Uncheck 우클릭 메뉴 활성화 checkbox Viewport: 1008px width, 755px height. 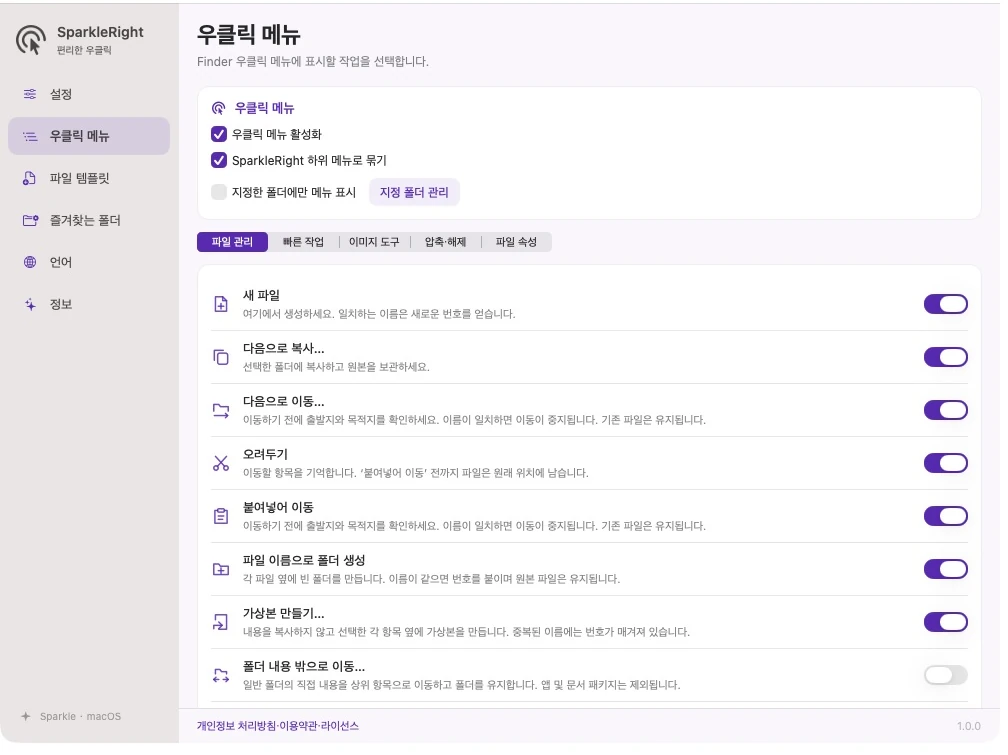[219, 134]
